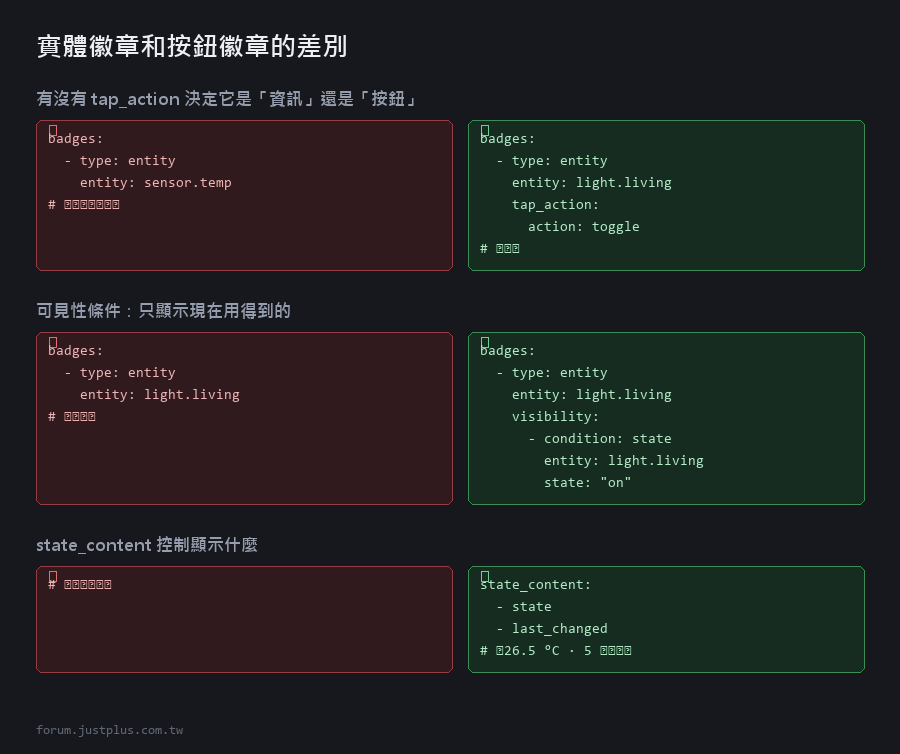Click the green marker icon in the tap_action code panel
900x754 pixels.
[485, 131]
